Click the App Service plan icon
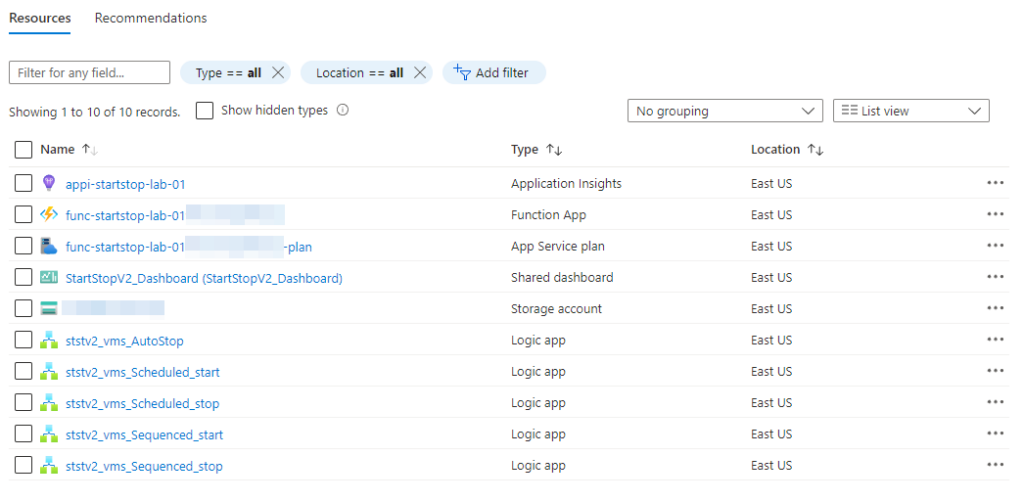Viewport: 1024px width, 502px height. click(49, 246)
